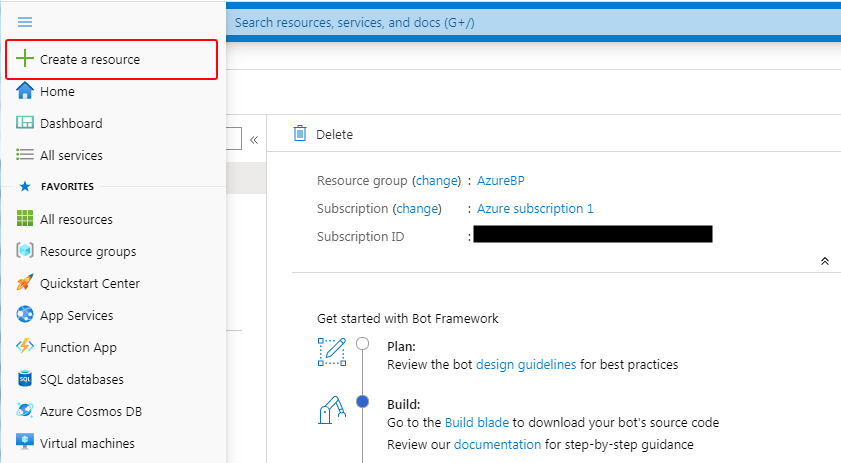Click the Get started with Bot Framework heading
The width and height of the screenshot is (841, 463).
(x=408, y=319)
